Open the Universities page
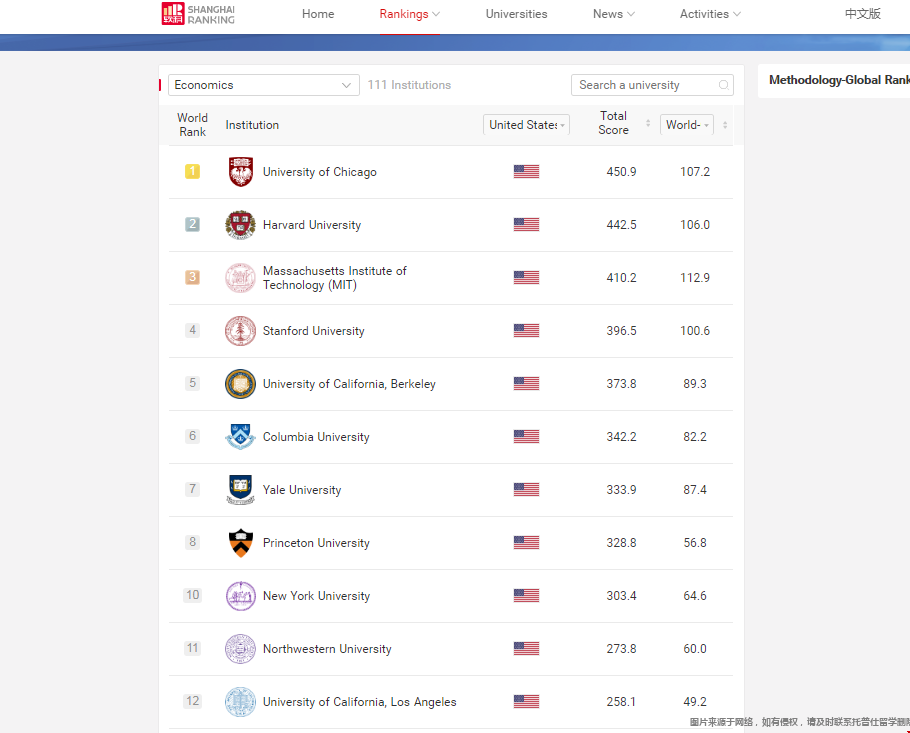 point(517,14)
